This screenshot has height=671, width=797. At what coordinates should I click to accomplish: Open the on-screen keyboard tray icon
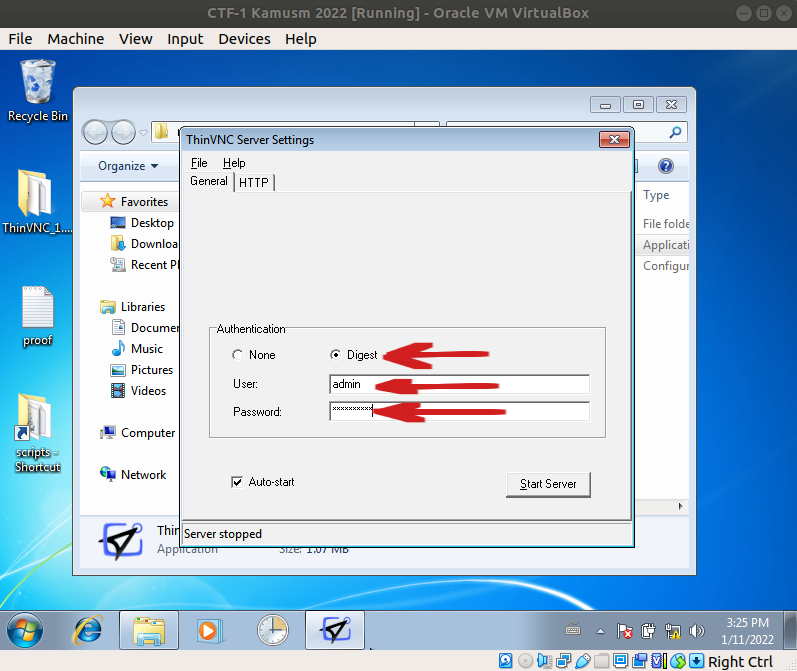(x=573, y=630)
